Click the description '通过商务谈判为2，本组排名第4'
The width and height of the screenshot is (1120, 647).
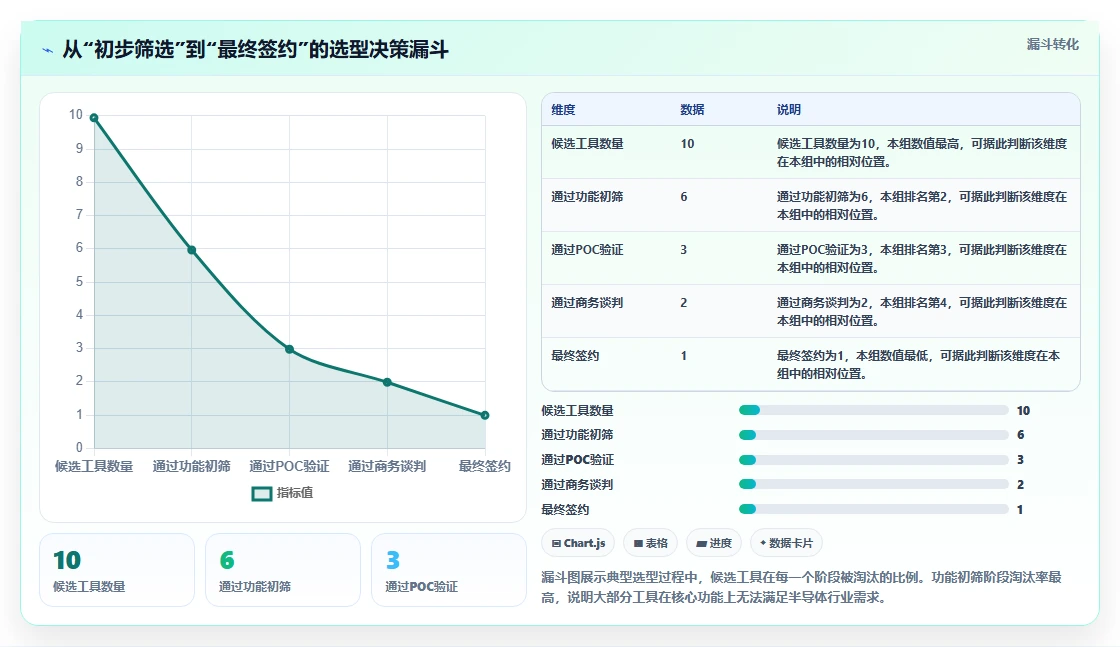[x=921, y=311]
